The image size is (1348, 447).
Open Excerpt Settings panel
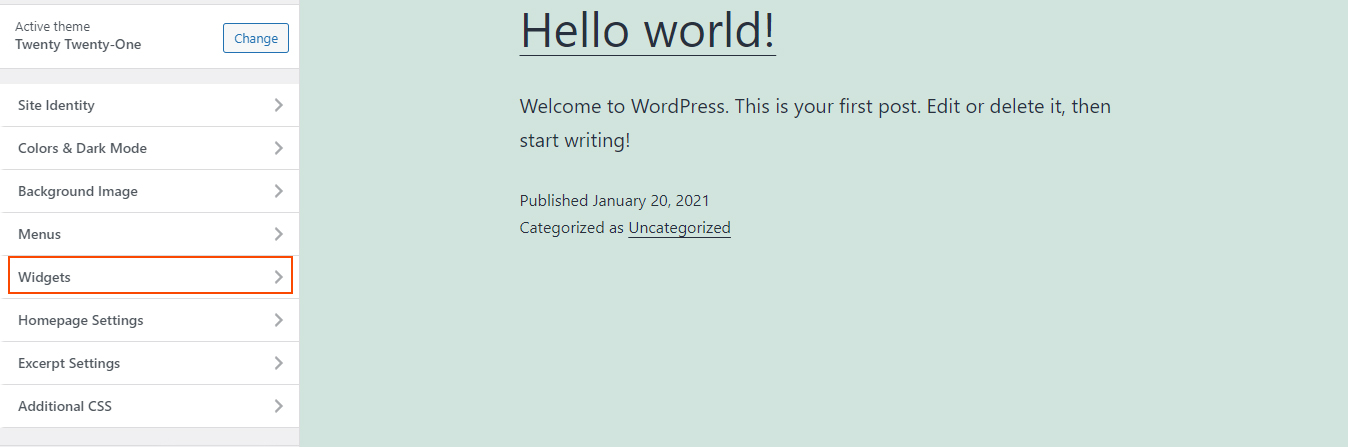(x=150, y=363)
